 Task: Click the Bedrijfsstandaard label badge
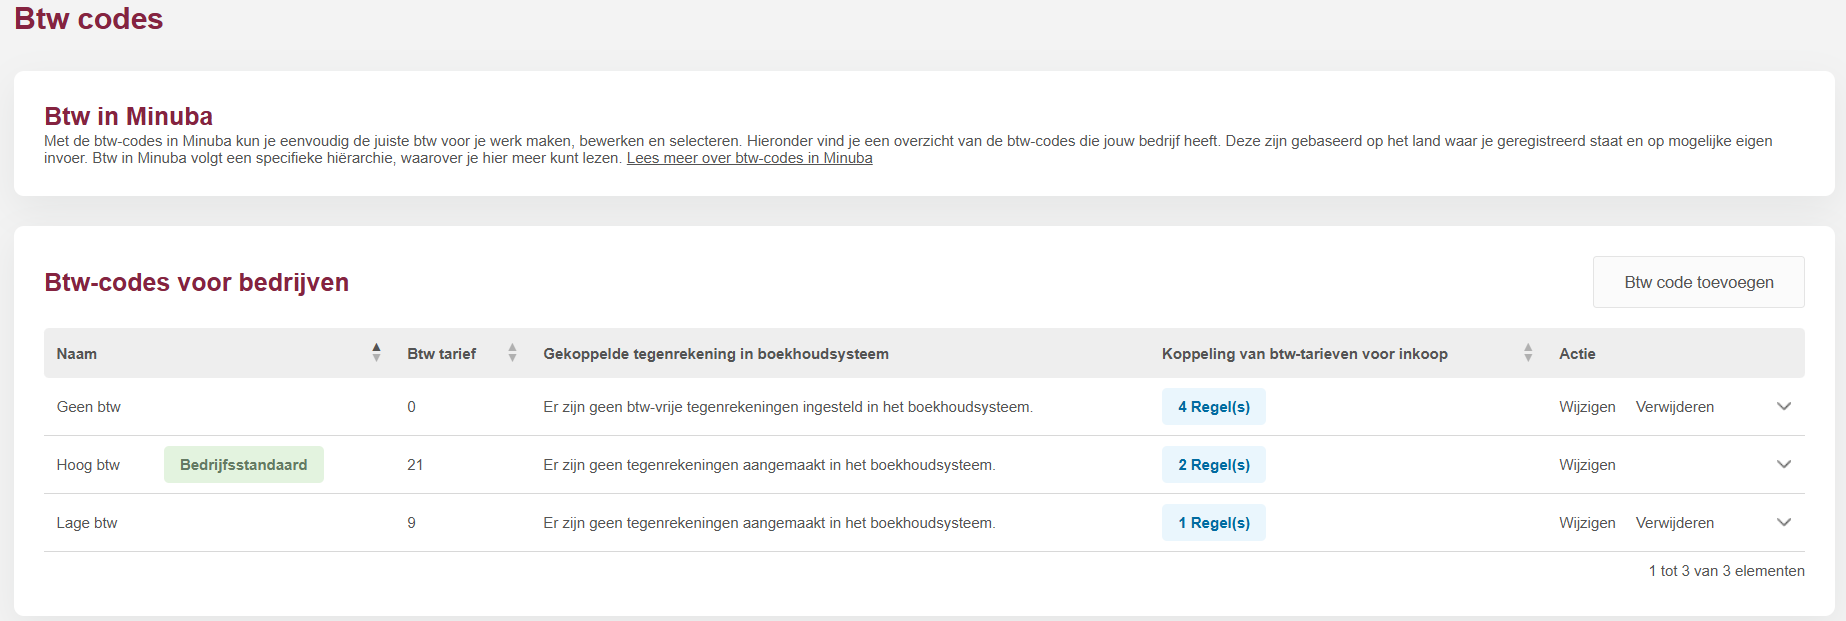243,465
